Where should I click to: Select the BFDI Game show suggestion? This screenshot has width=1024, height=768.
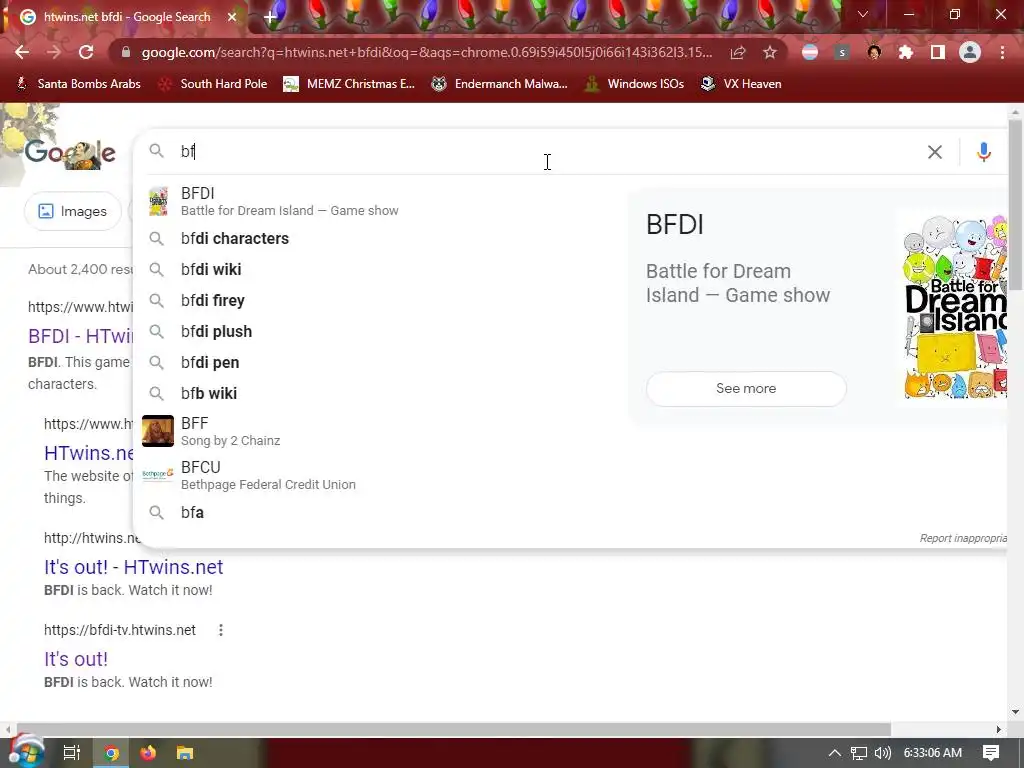click(380, 201)
